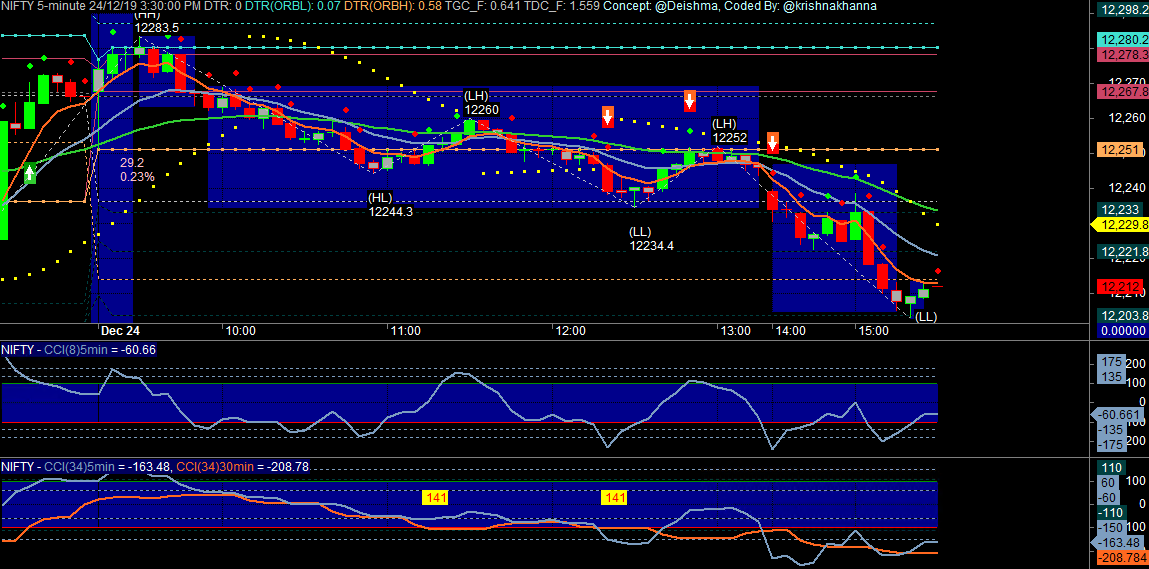Click the yellow 12,229.8 last-price pointer
The height and width of the screenshot is (569, 1149).
pos(1119,225)
